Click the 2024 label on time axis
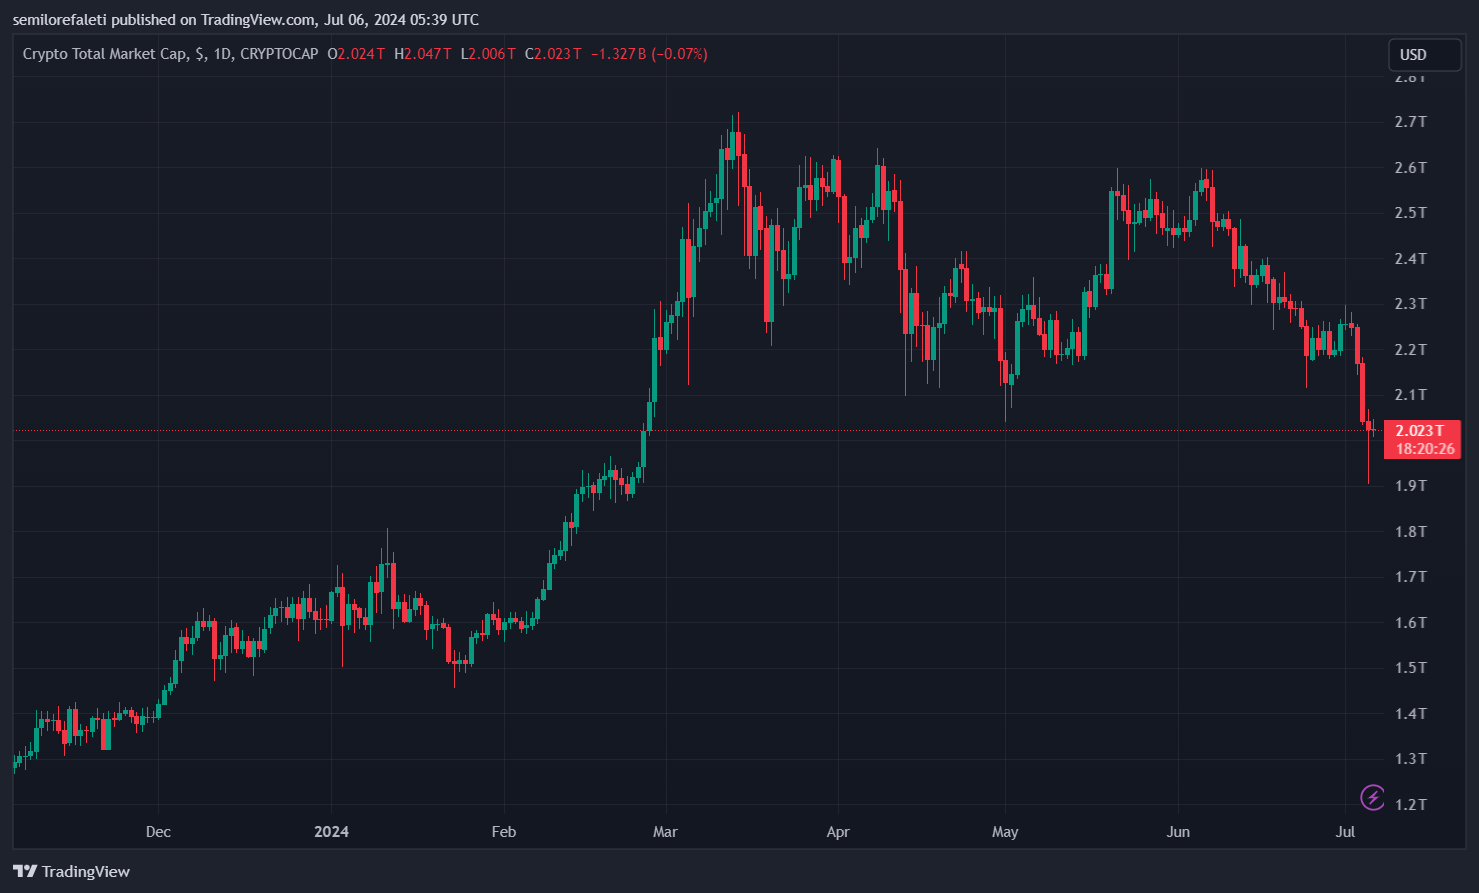 (331, 832)
